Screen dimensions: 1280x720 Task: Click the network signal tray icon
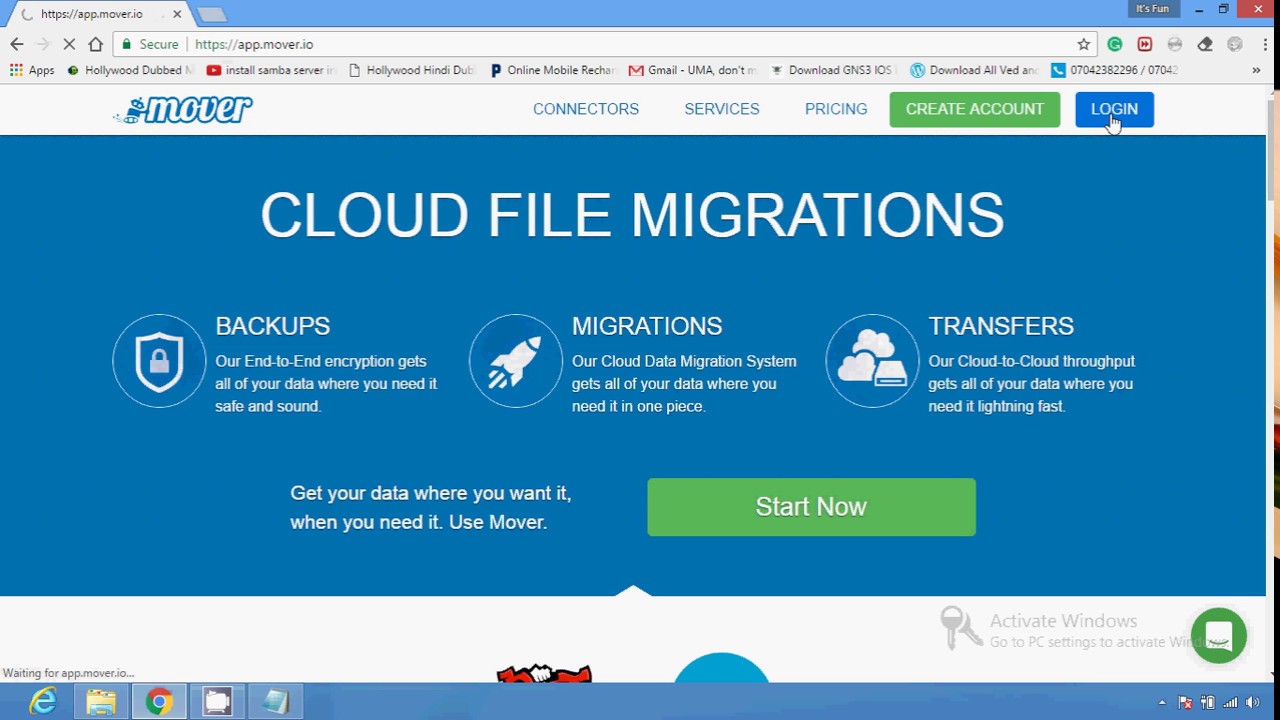pyautogui.click(x=1230, y=702)
